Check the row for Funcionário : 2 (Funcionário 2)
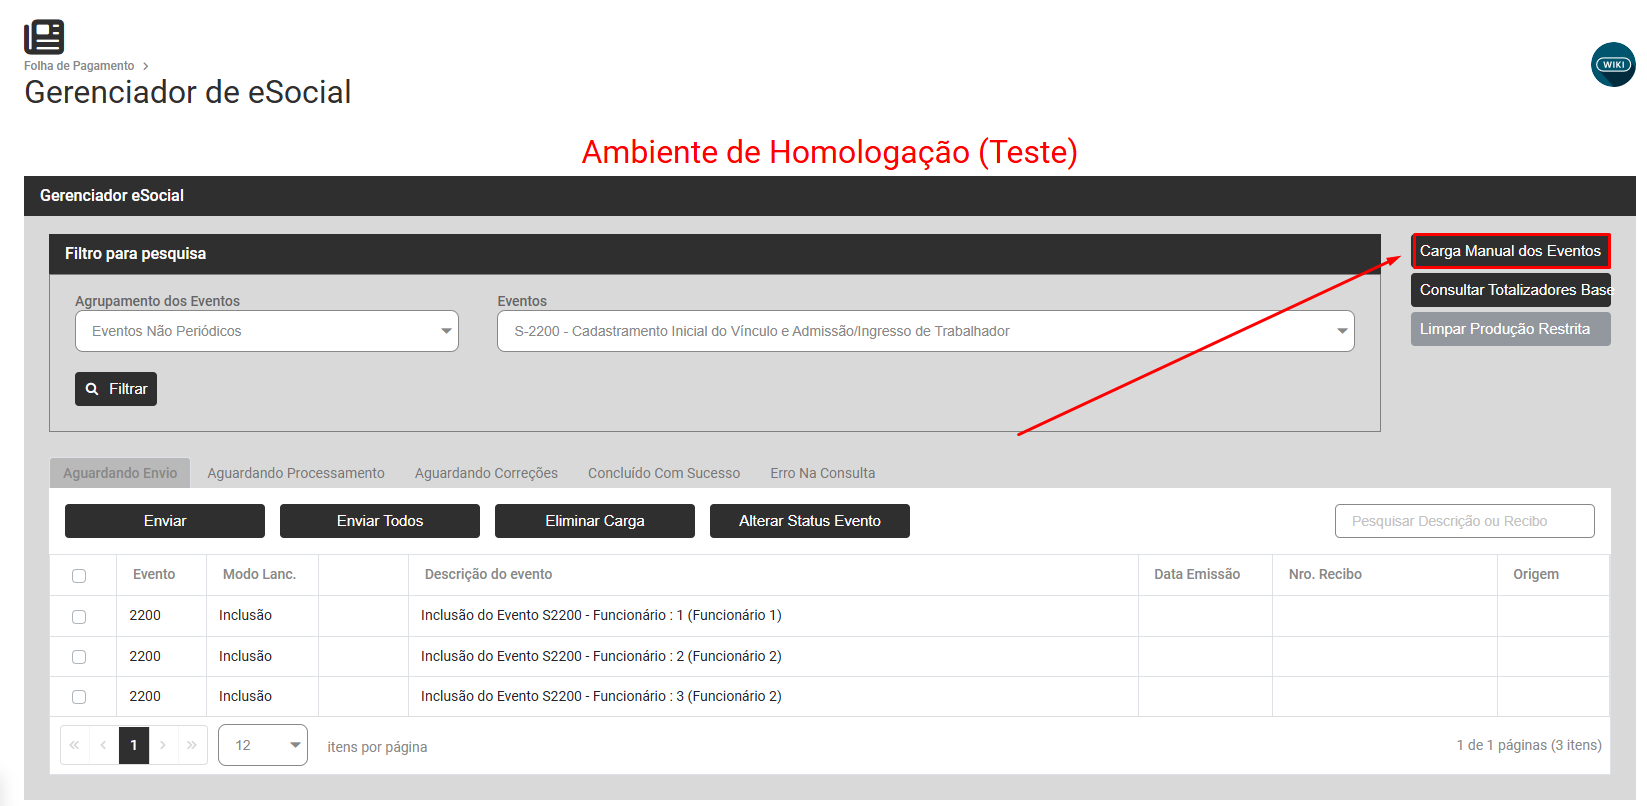 (x=79, y=657)
